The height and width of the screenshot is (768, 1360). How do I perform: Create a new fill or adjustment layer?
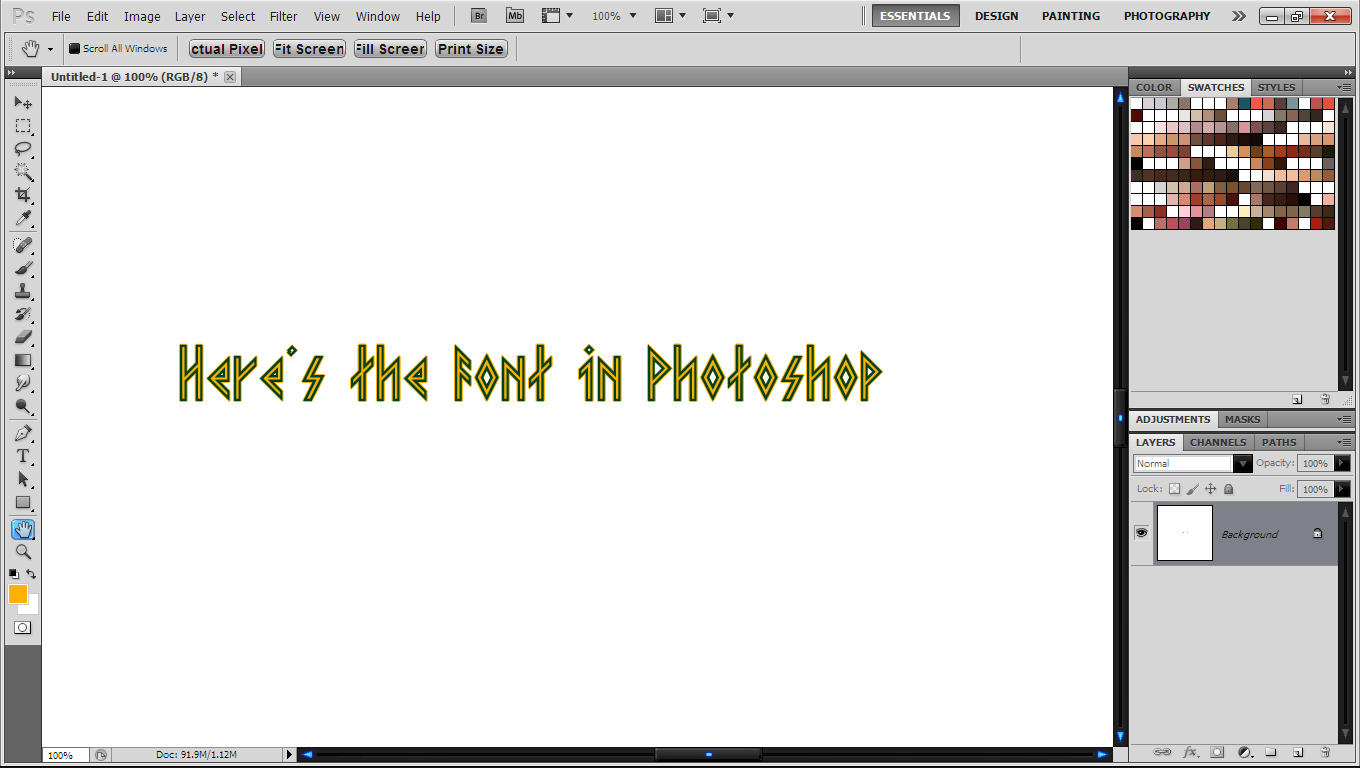tap(1245, 751)
